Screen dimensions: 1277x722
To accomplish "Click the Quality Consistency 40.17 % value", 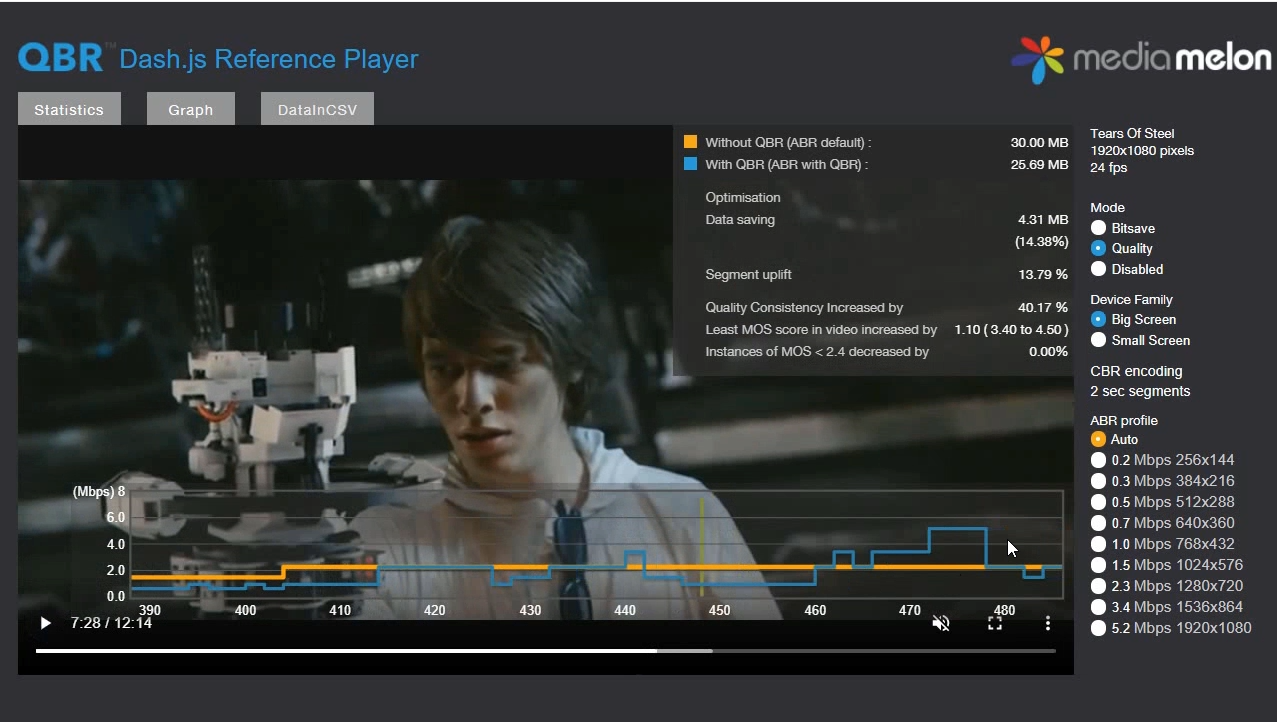I will [x=1043, y=308].
